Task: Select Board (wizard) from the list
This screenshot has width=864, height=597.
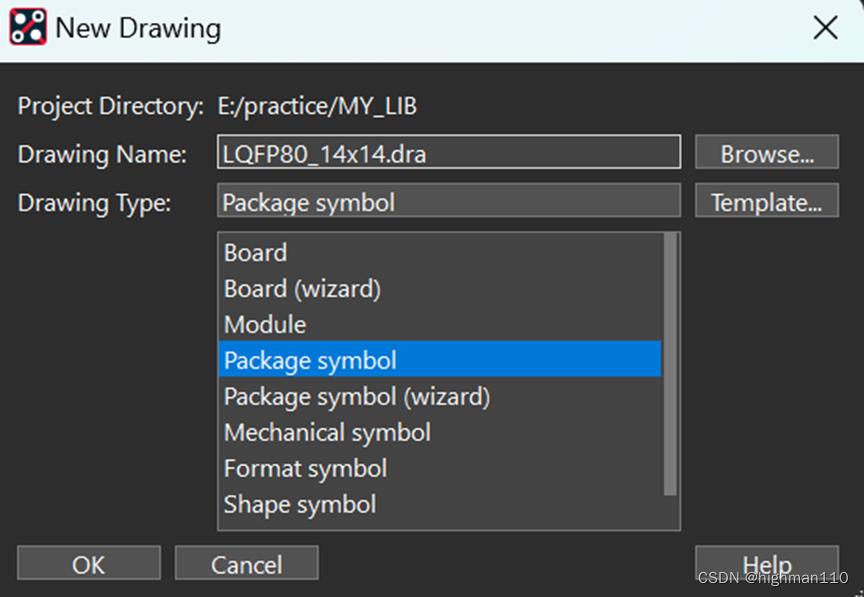Action: (302, 289)
